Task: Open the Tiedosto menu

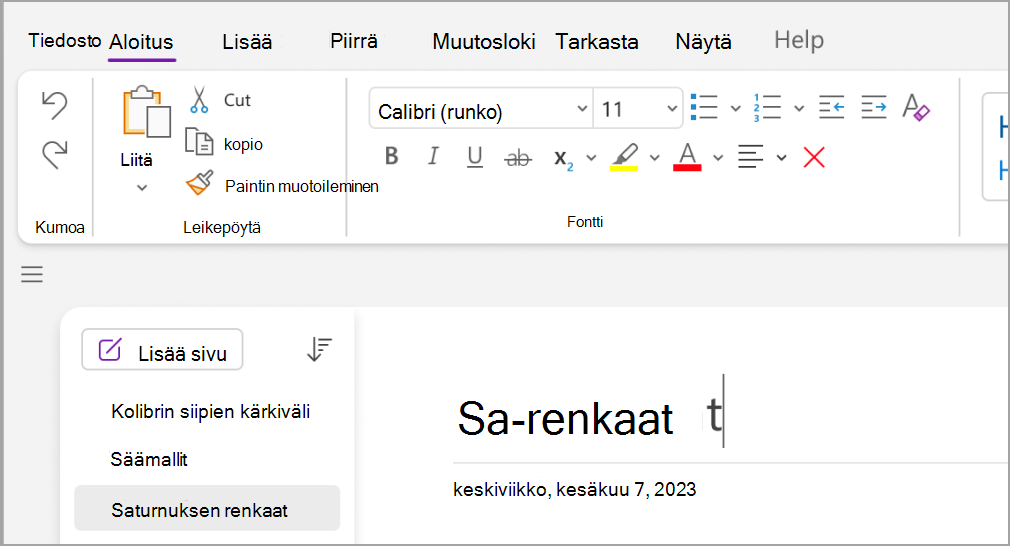Action: pos(64,41)
